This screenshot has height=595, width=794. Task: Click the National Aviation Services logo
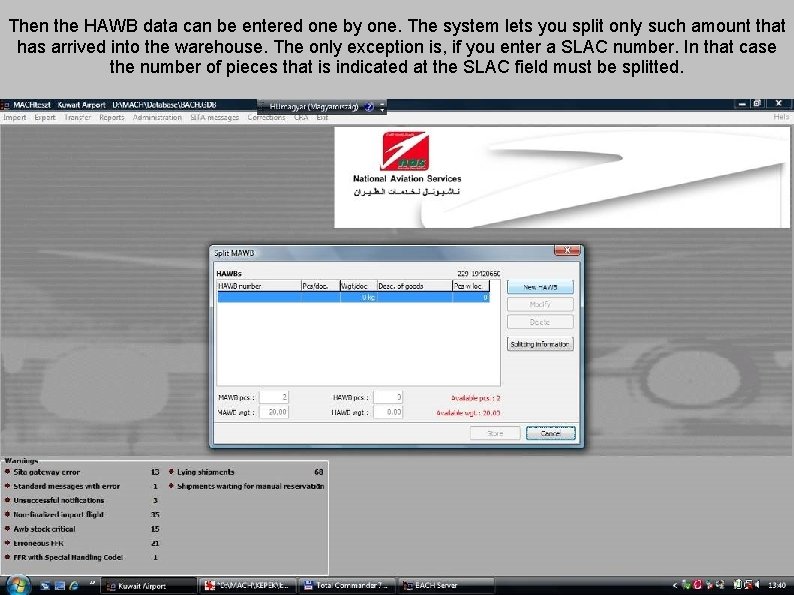coord(407,164)
